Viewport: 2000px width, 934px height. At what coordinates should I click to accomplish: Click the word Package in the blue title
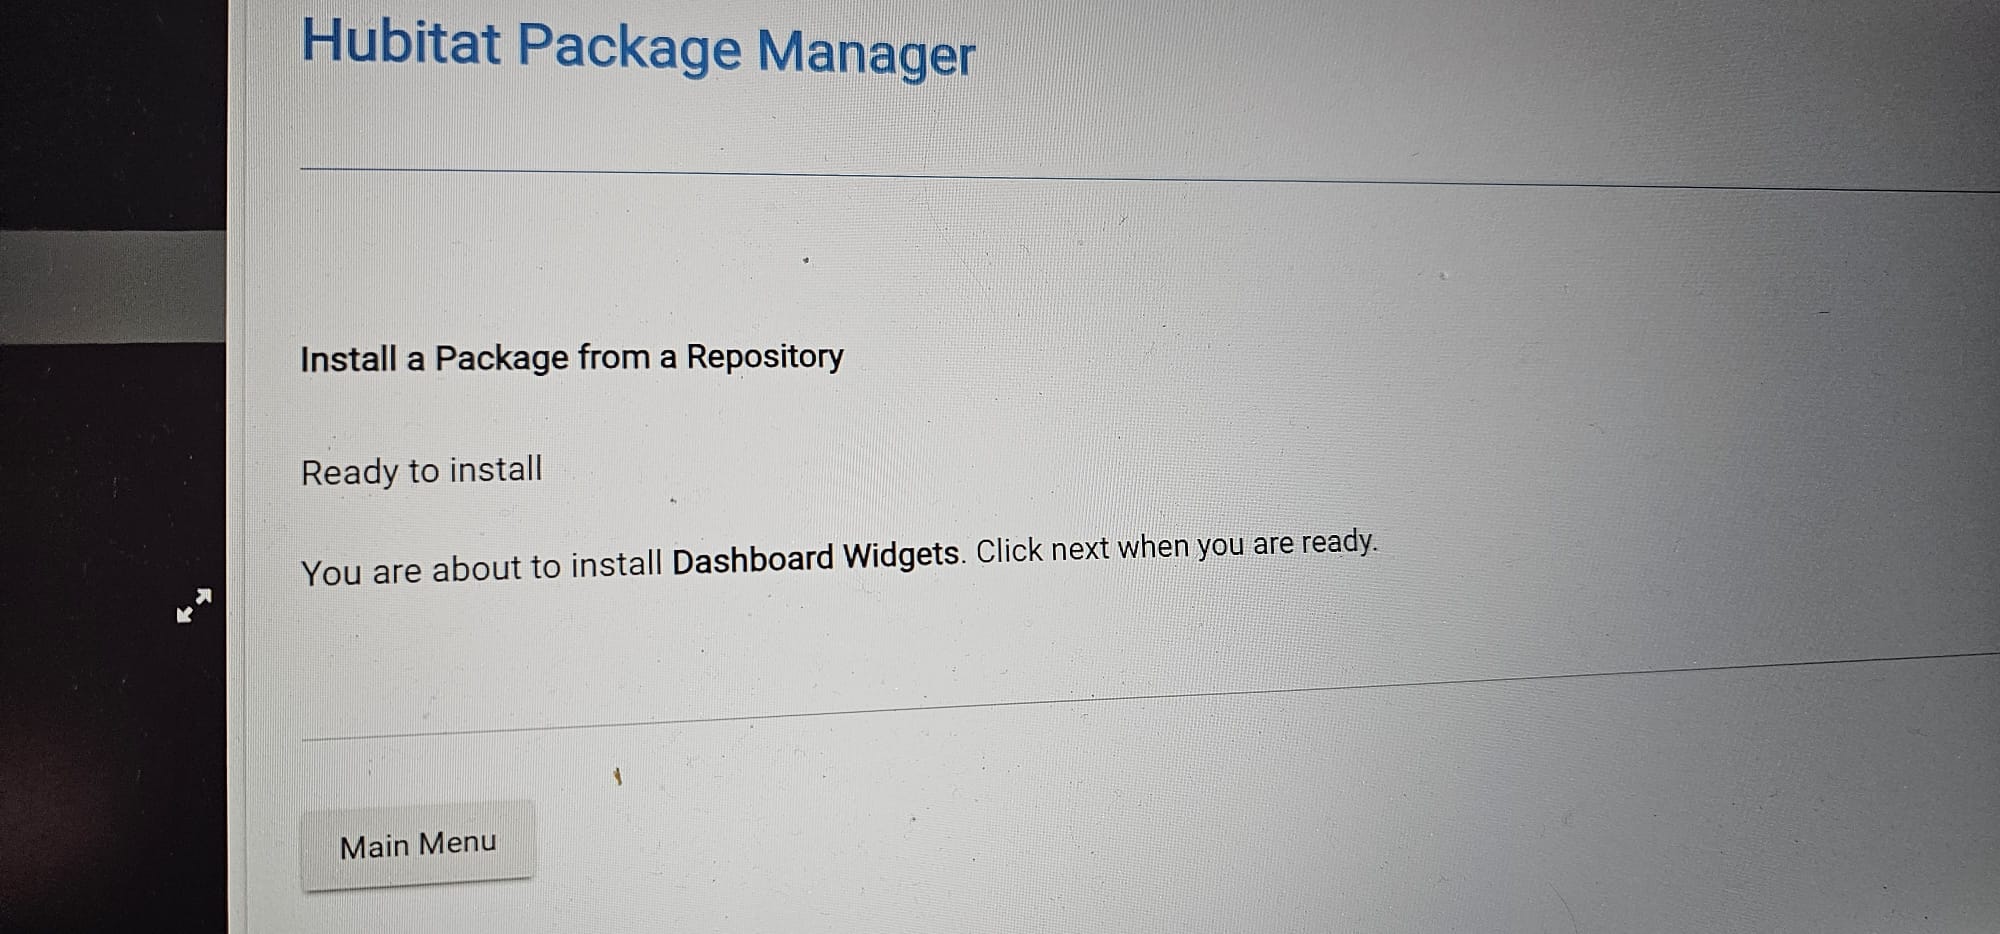tap(628, 47)
